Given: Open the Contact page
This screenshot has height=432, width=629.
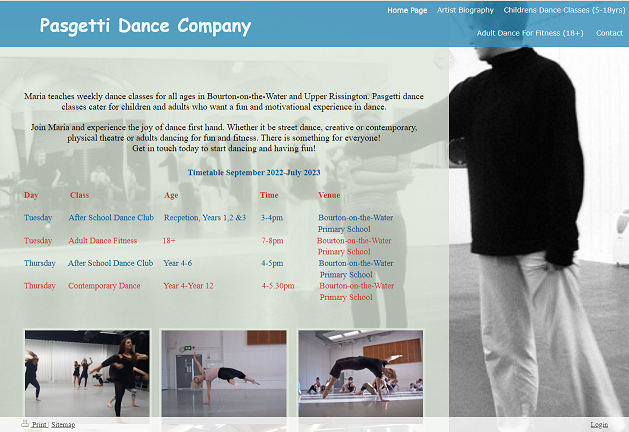Looking at the screenshot, I should pyautogui.click(x=609, y=33).
